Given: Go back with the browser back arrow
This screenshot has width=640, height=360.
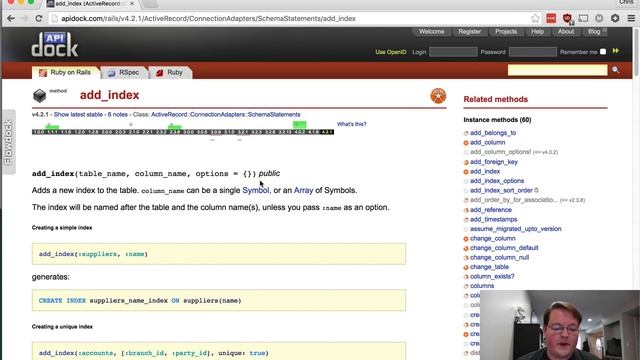Looking at the screenshot, I should click(11, 19).
